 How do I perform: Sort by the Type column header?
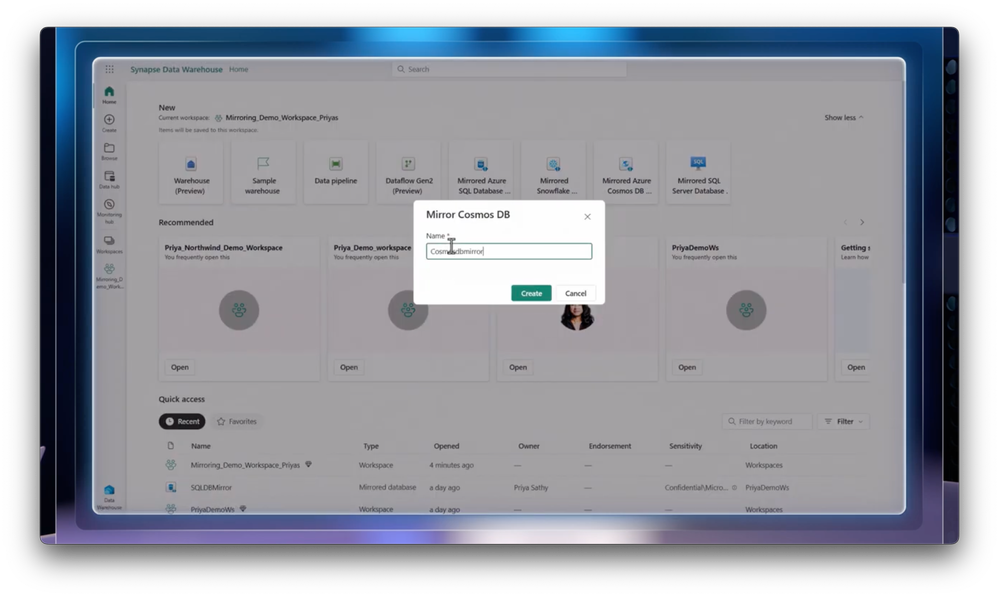click(x=371, y=446)
